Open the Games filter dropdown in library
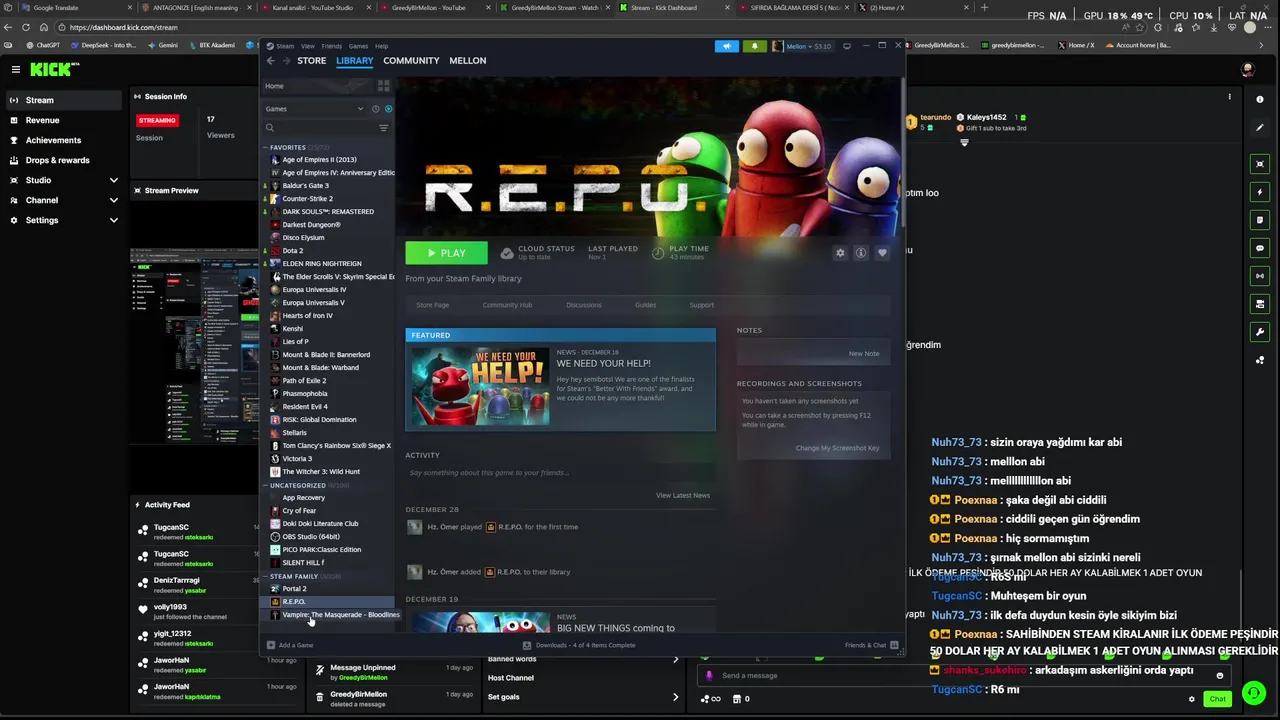1280x720 pixels. pyautogui.click(x=315, y=109)
